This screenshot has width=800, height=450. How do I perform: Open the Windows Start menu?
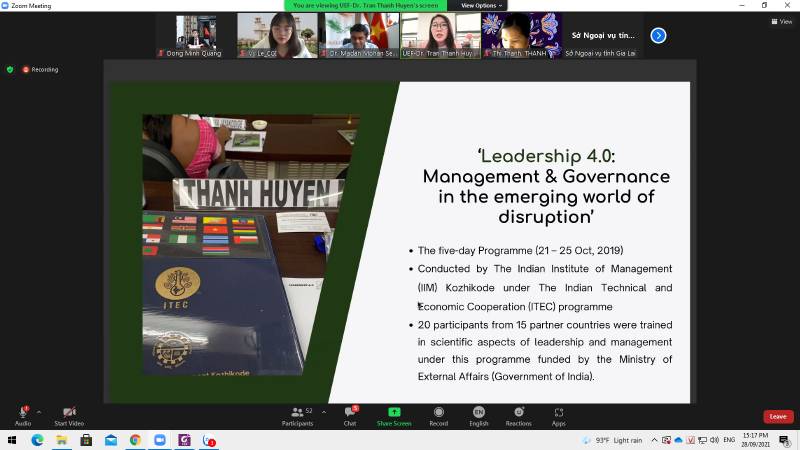(12, 440)
